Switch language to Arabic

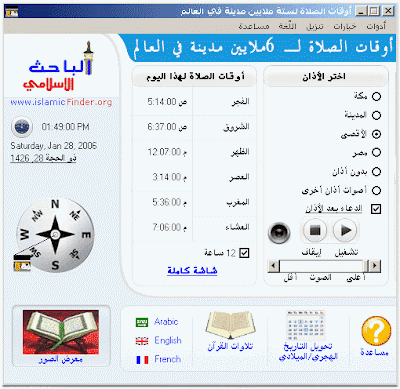[x=166, y=322]
